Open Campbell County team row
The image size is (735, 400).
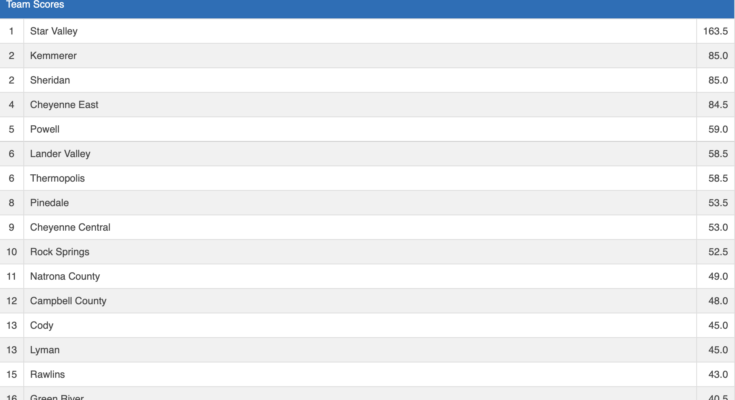point(68,301)
